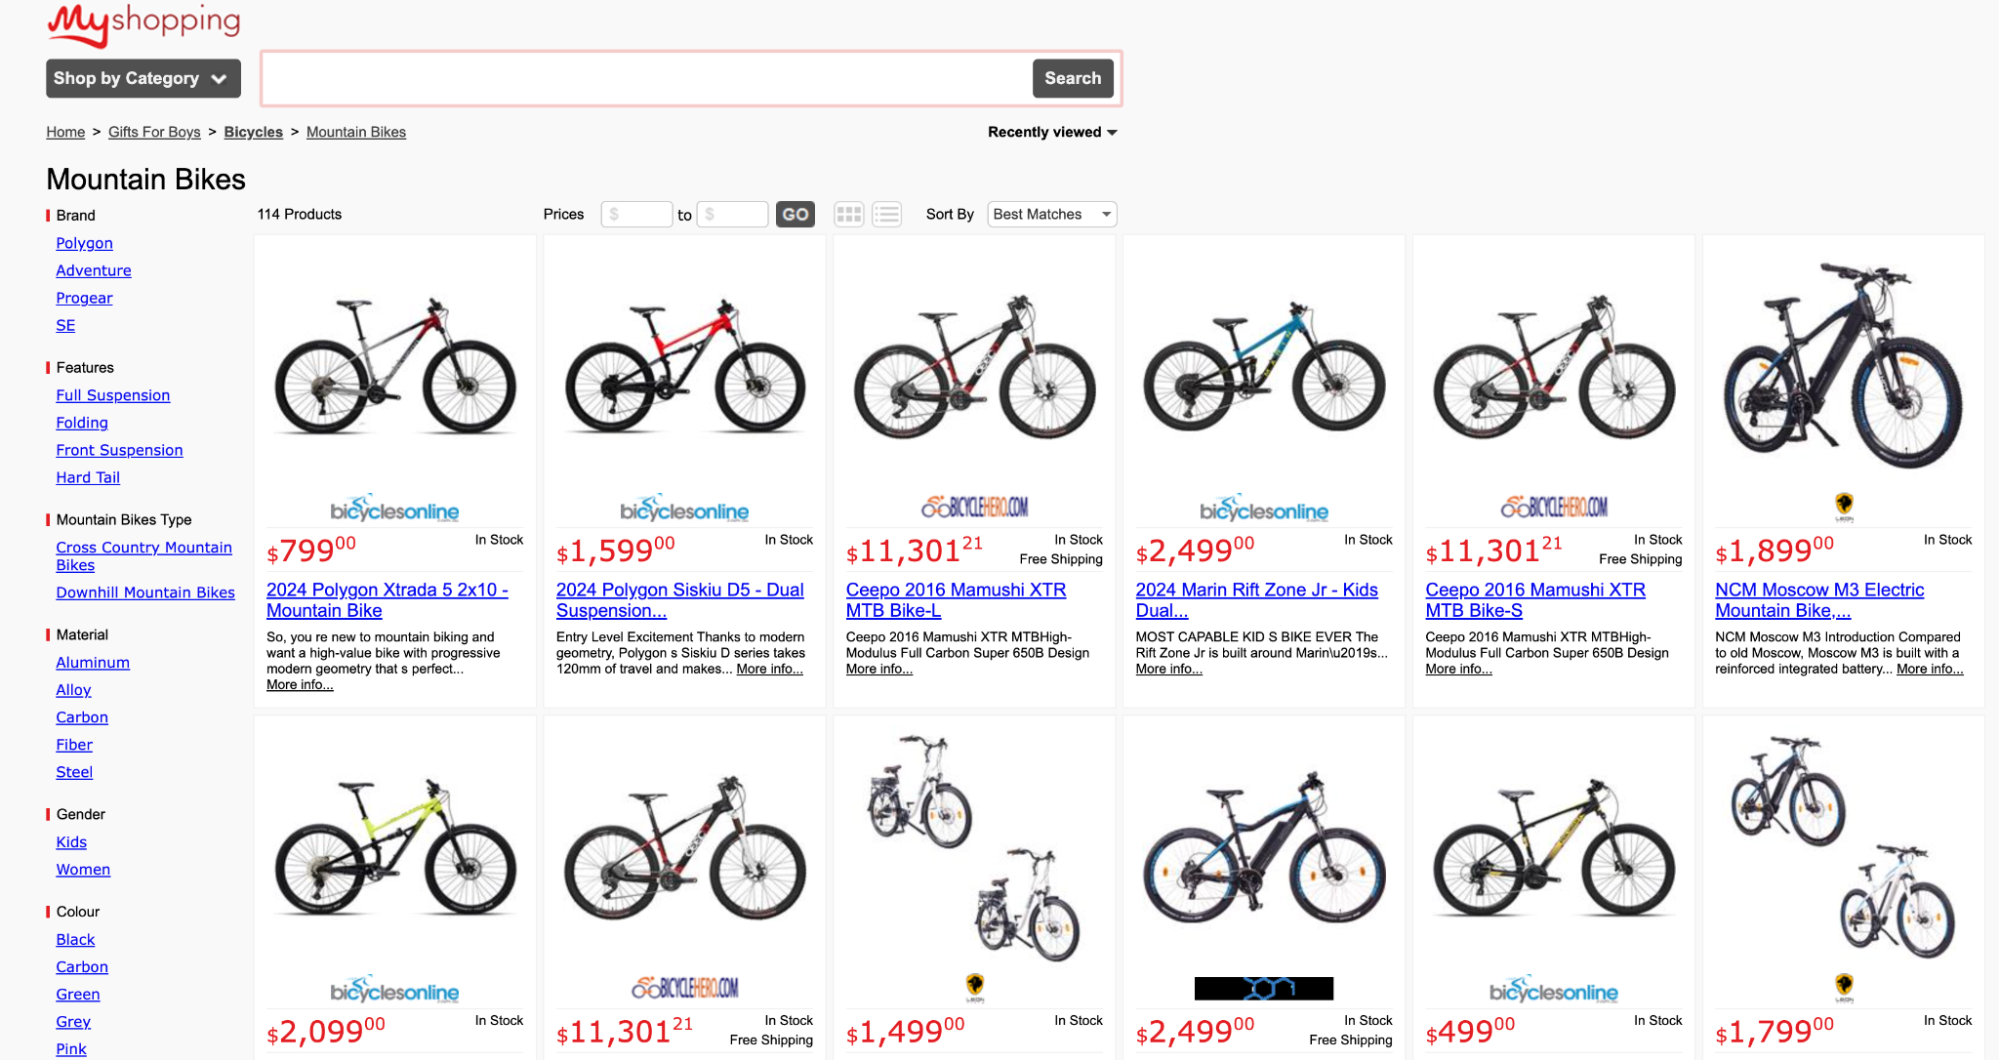Filter by Hard Tail feature

pyautogui.click(x=88, y=478)
